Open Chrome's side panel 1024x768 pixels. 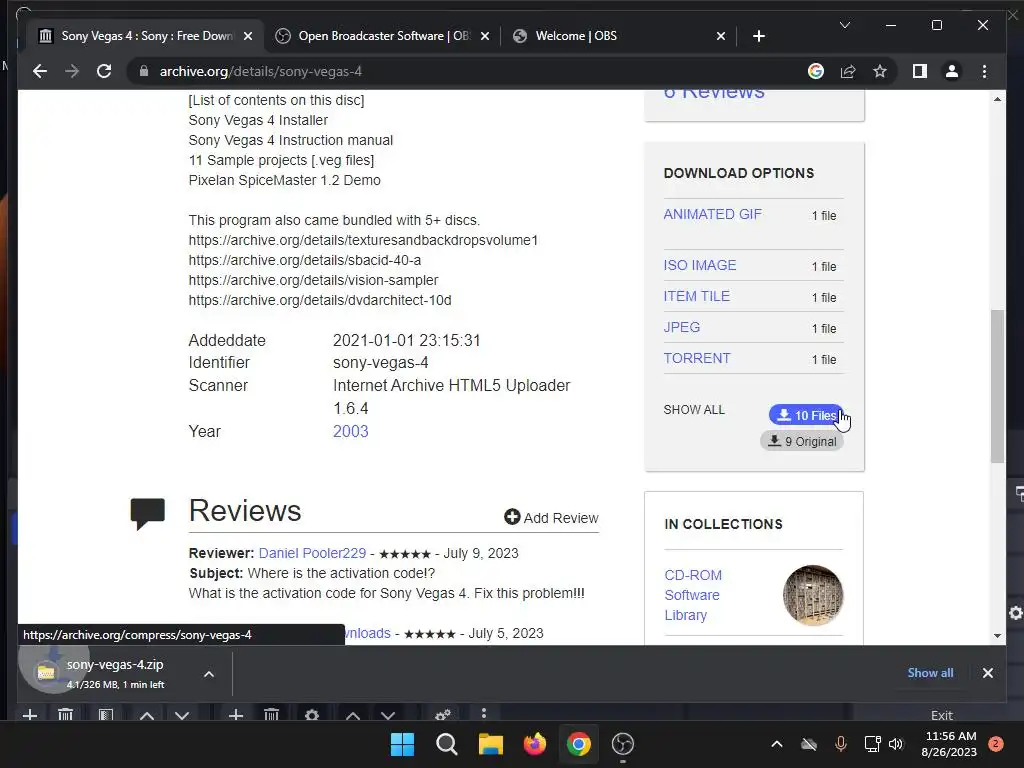coord(920,71)
